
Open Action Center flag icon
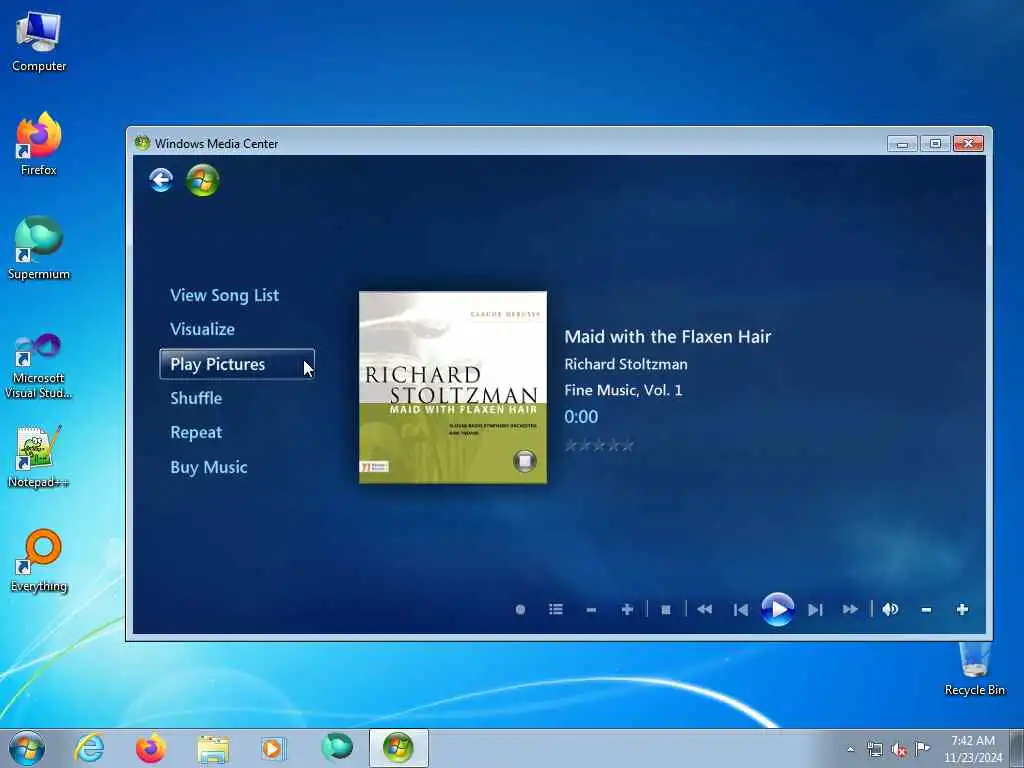922,748
